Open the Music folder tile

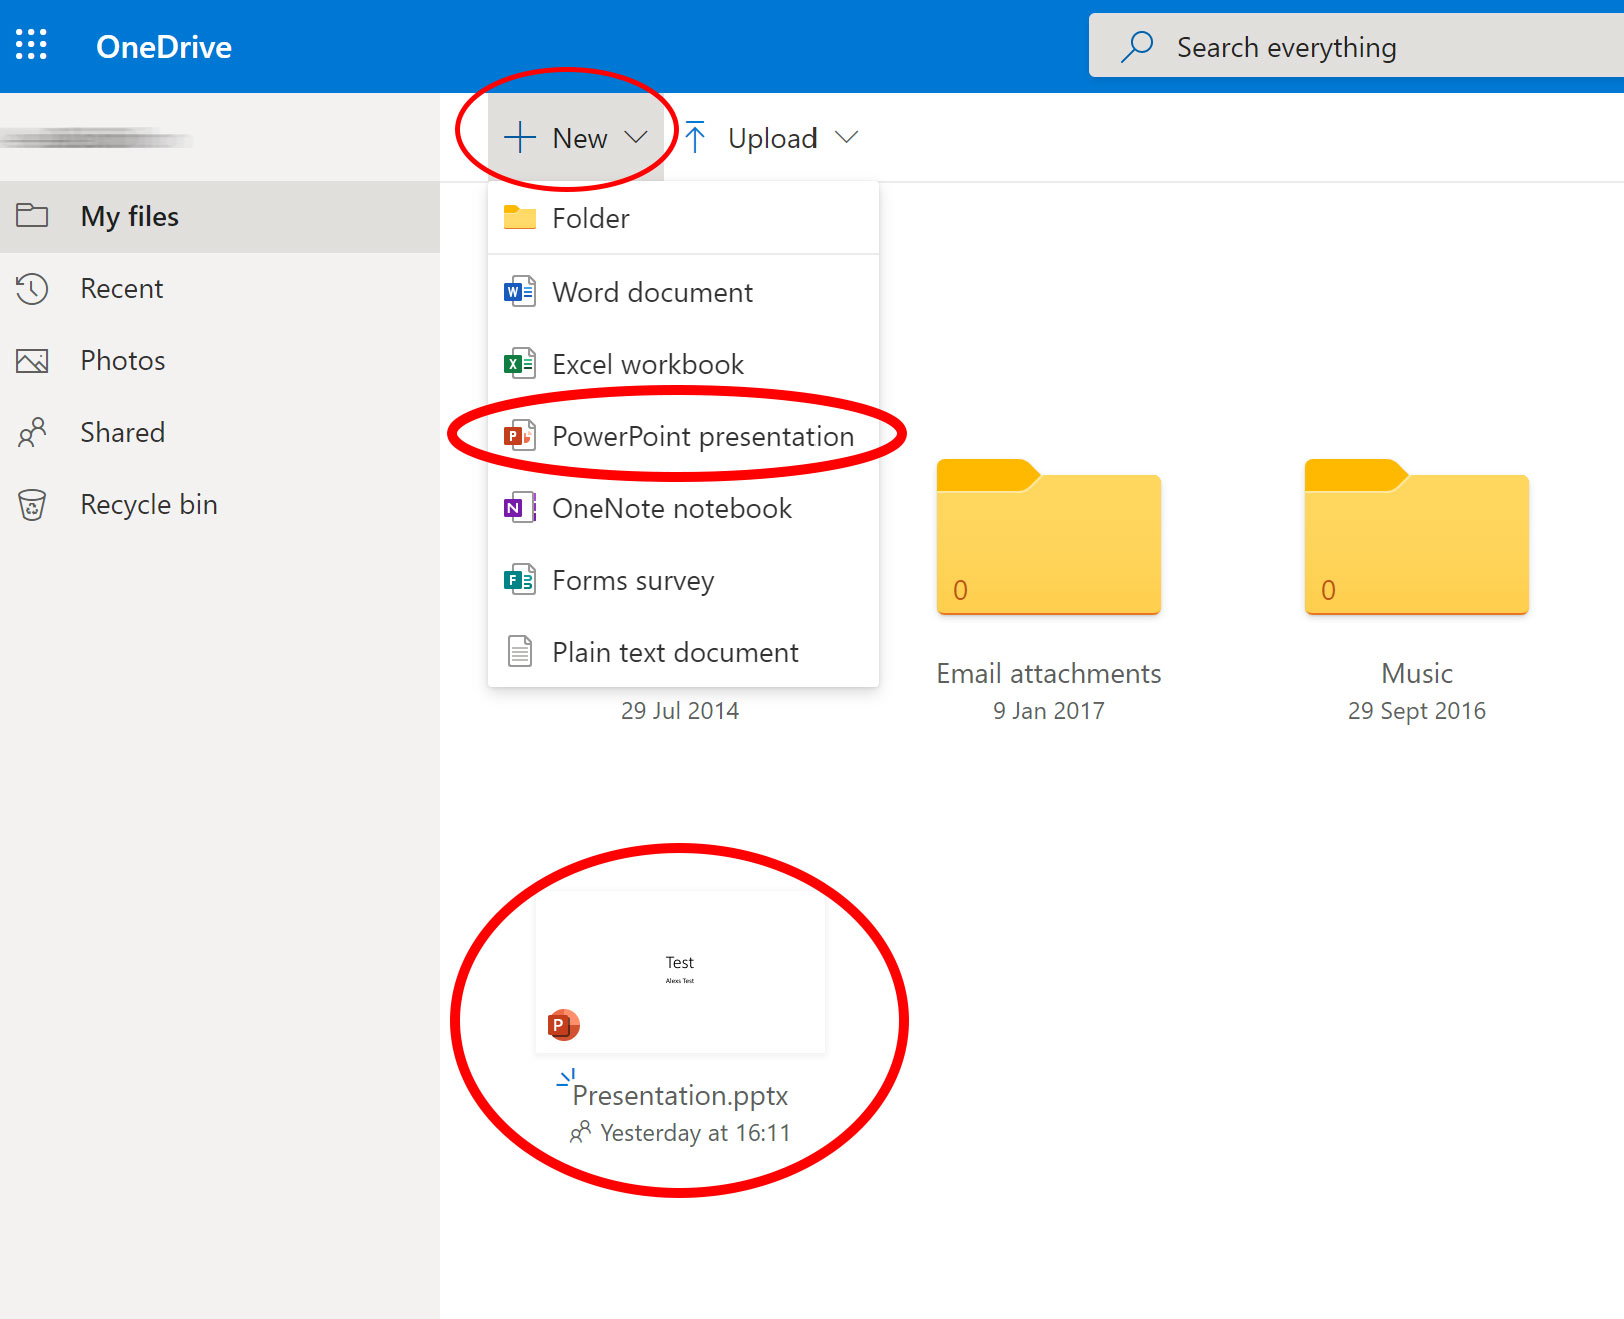tap(1417, 537)
